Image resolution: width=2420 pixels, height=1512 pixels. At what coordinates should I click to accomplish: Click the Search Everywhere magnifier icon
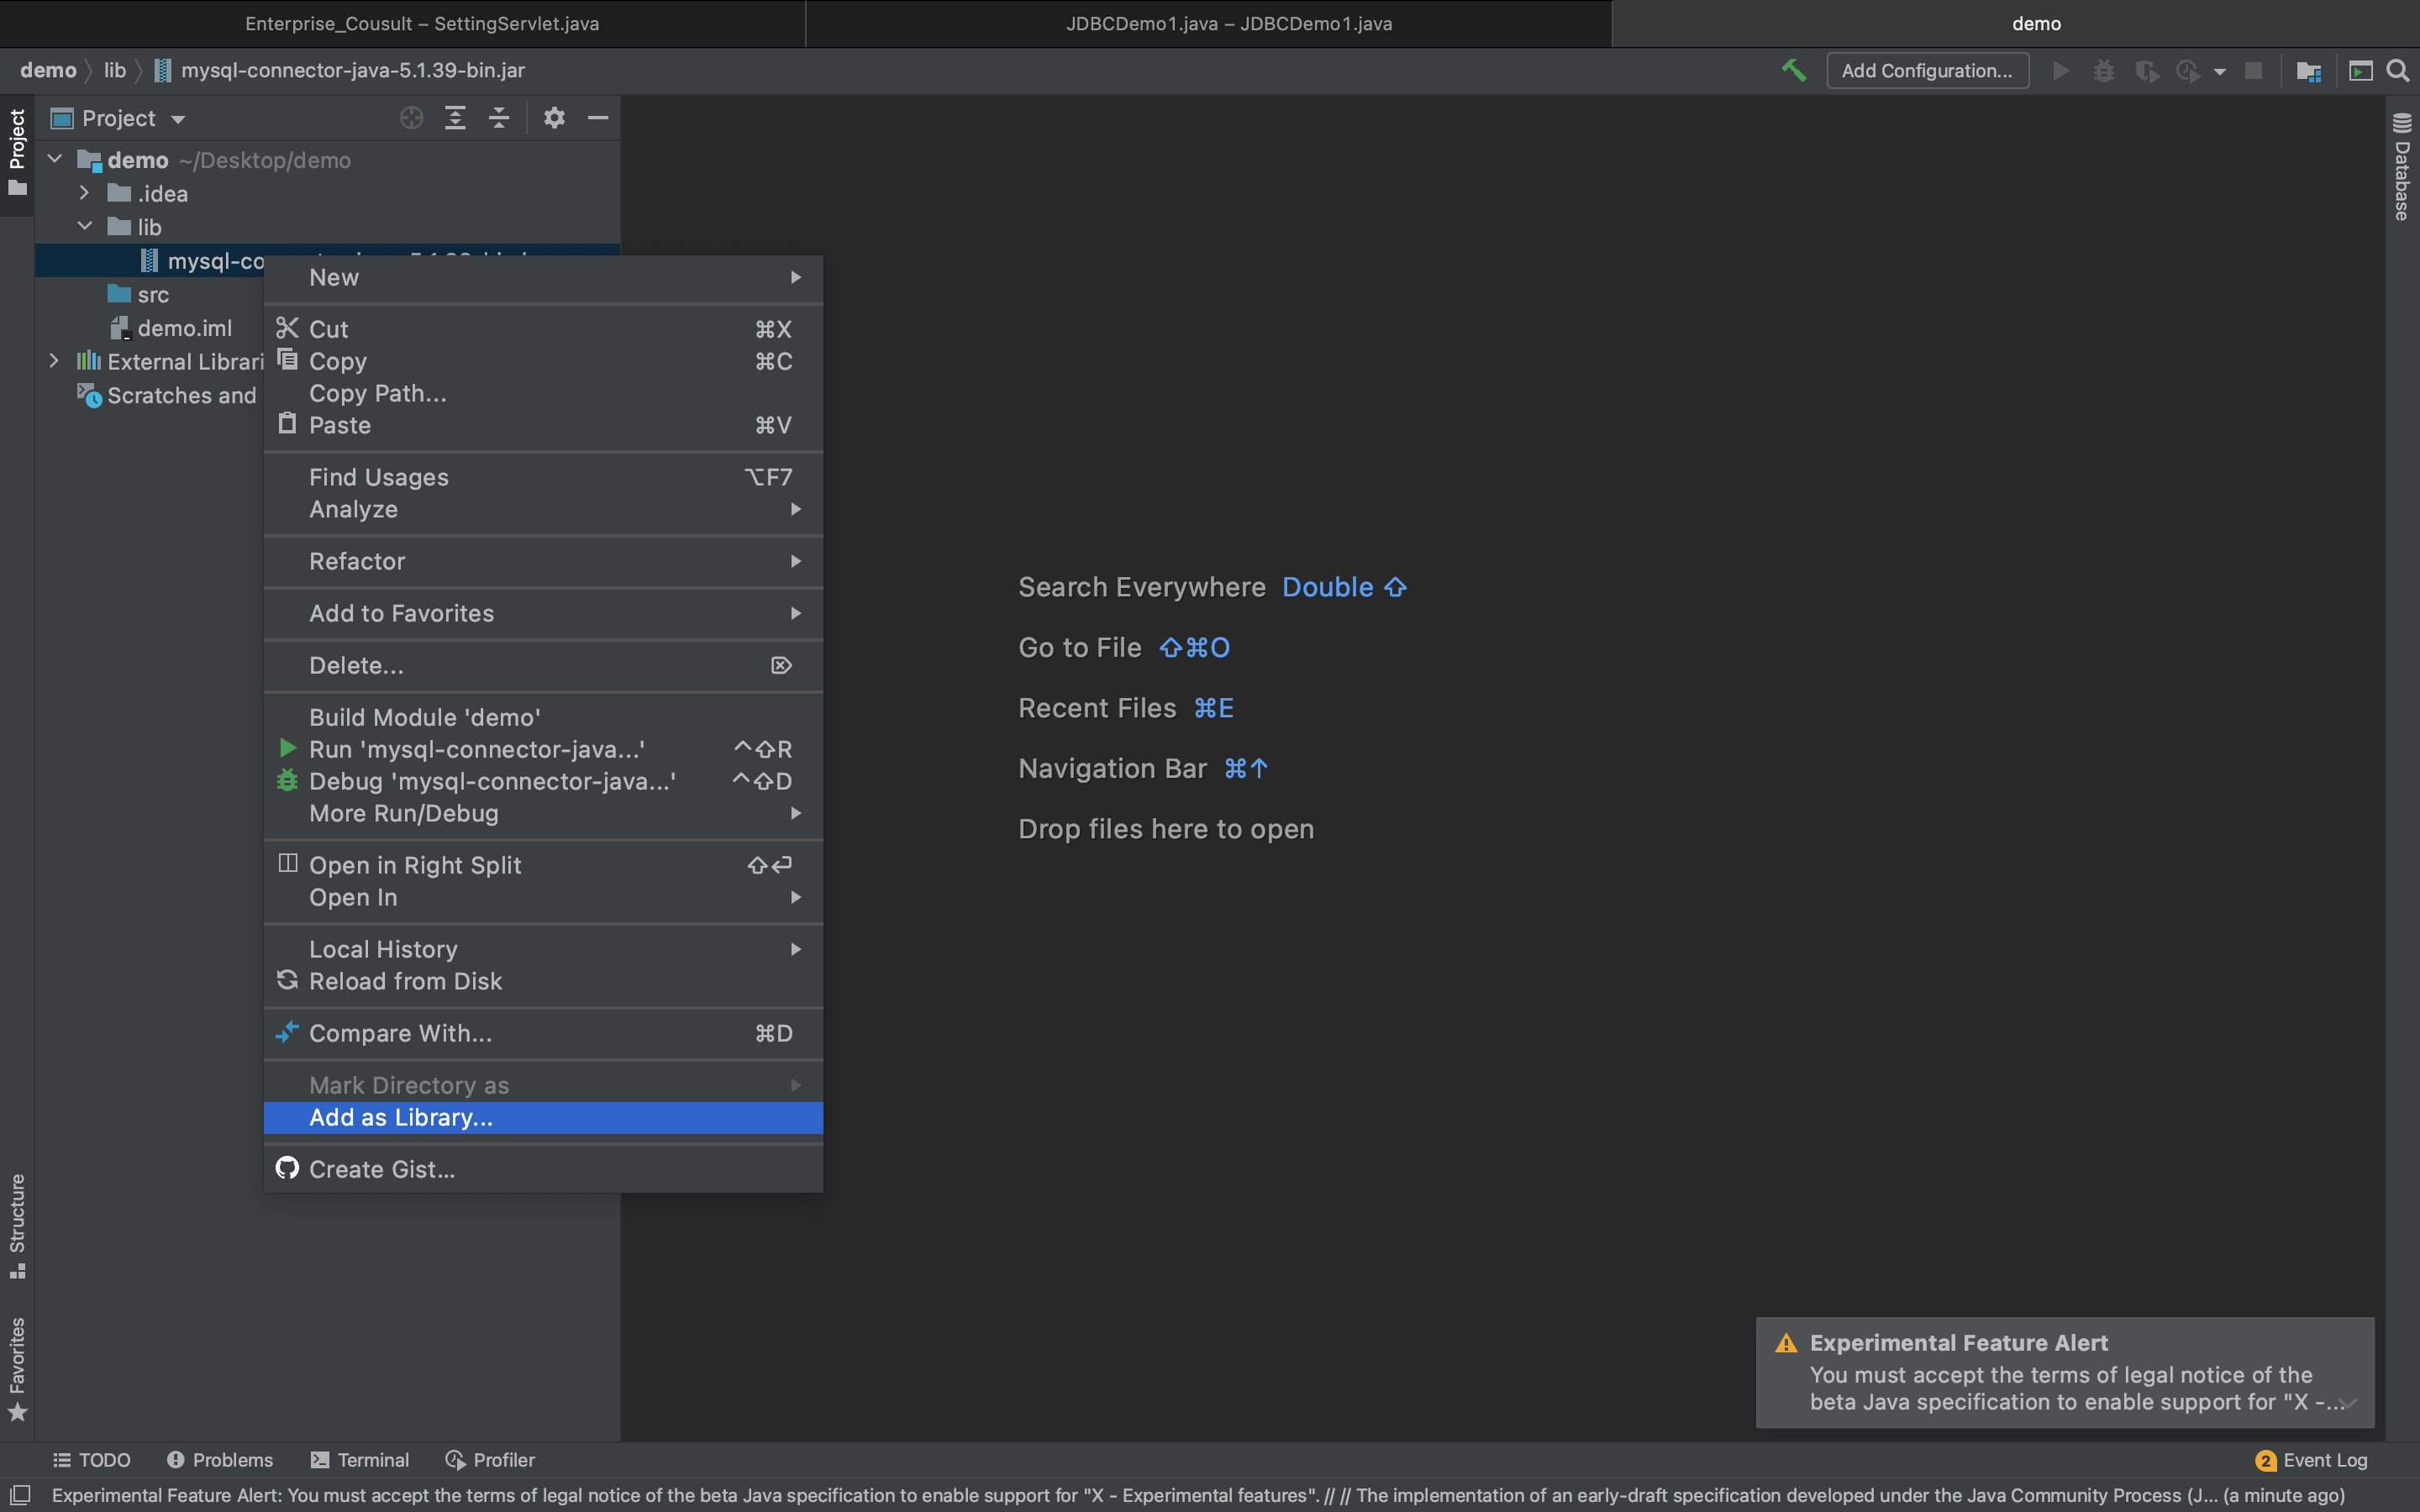[x=2397, y=70]
